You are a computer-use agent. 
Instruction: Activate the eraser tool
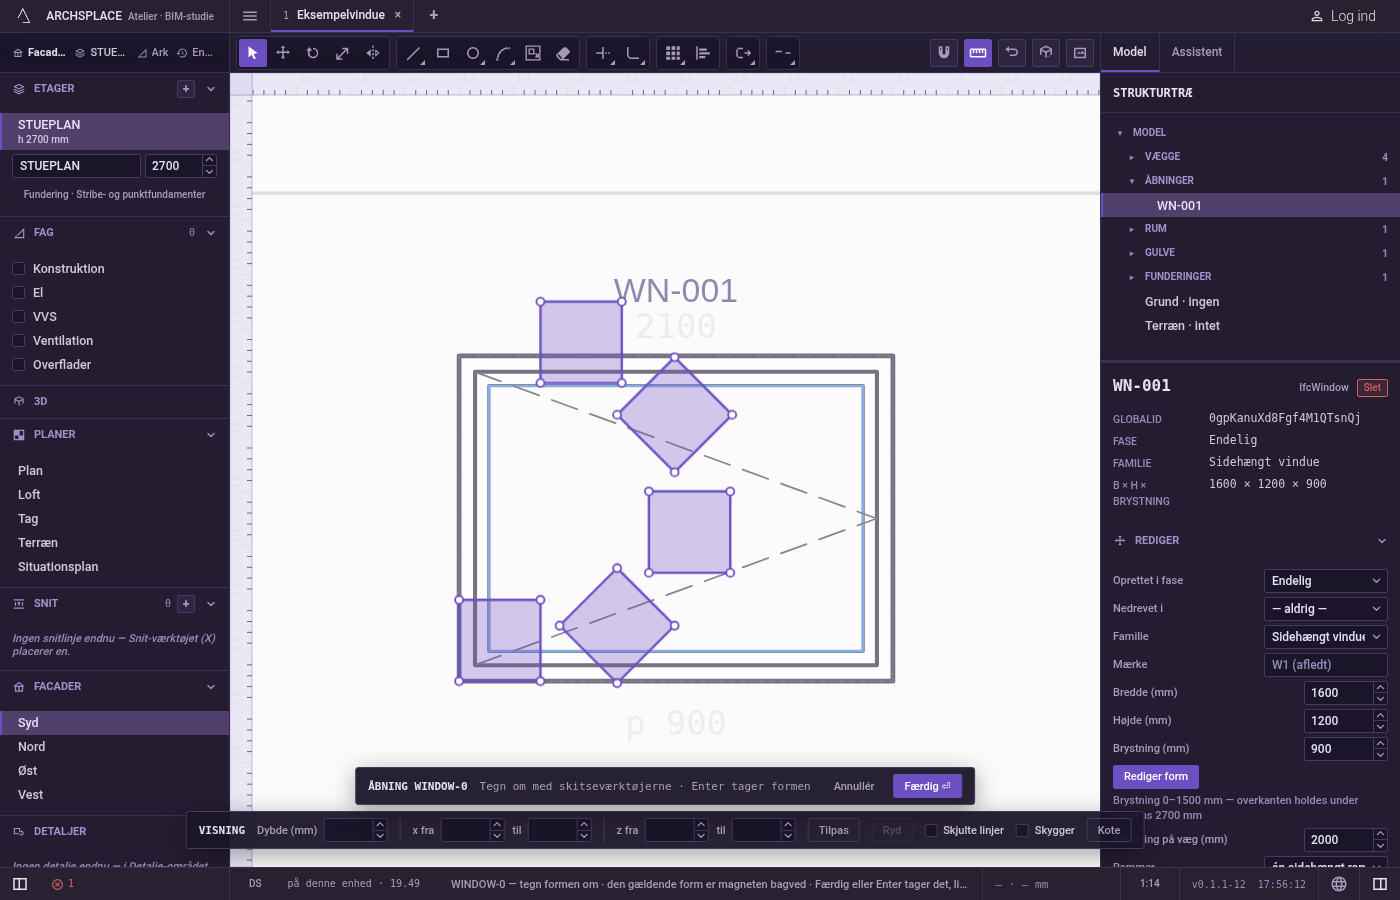[563, 53]
